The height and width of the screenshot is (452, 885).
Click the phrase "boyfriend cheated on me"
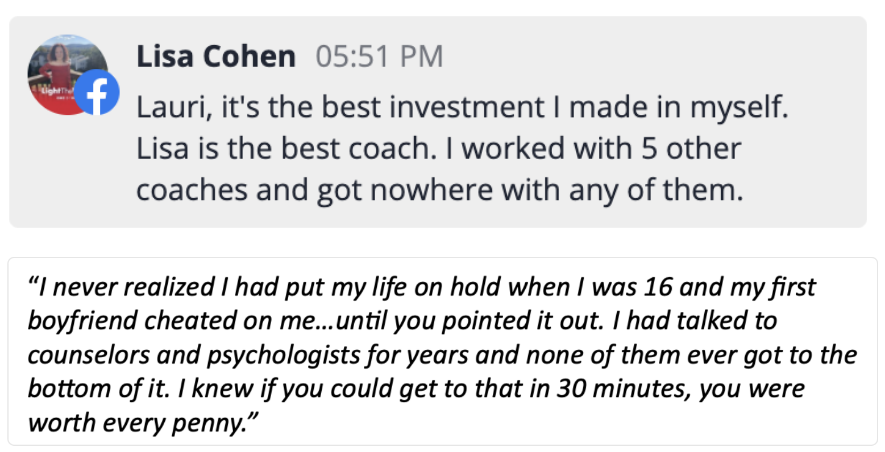[172, 321]
